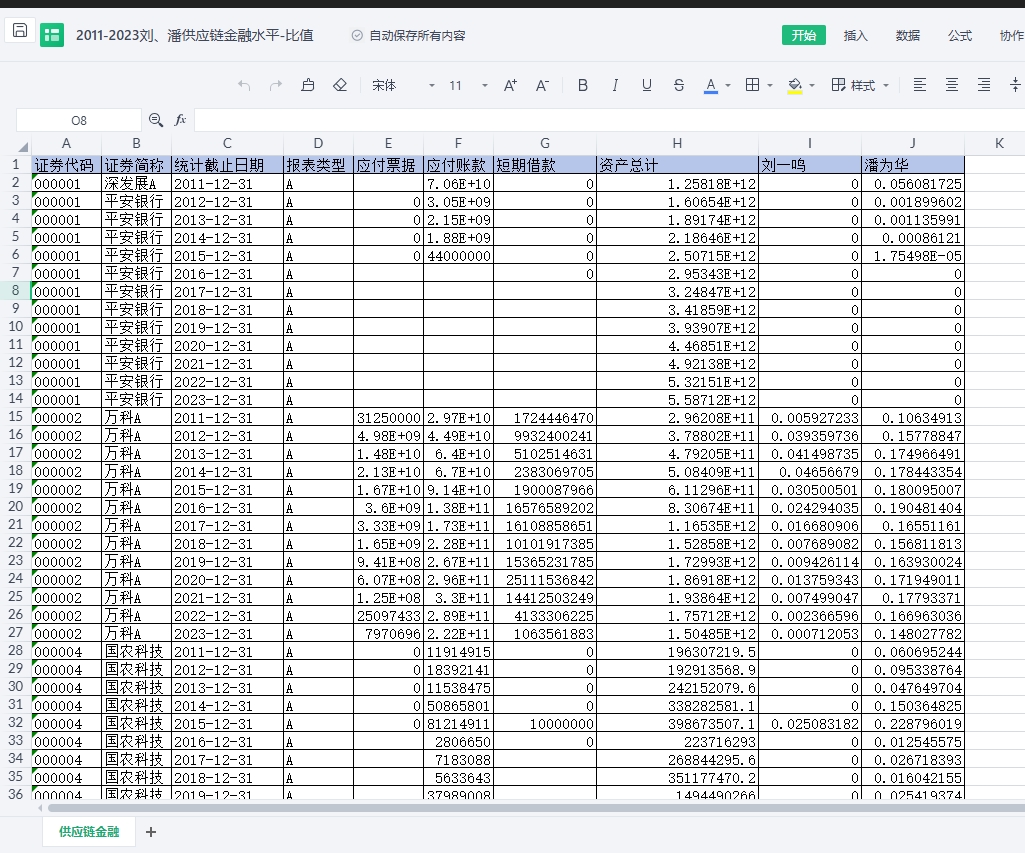This screenshot has height=853, width=1025.
Task: Open the 宋体 font name dropdown
Action: point(403,86)
